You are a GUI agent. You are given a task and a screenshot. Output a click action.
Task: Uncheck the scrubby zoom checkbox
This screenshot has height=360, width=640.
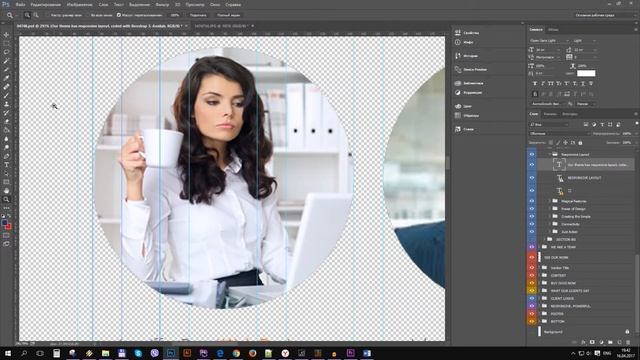tap(119, 15)
